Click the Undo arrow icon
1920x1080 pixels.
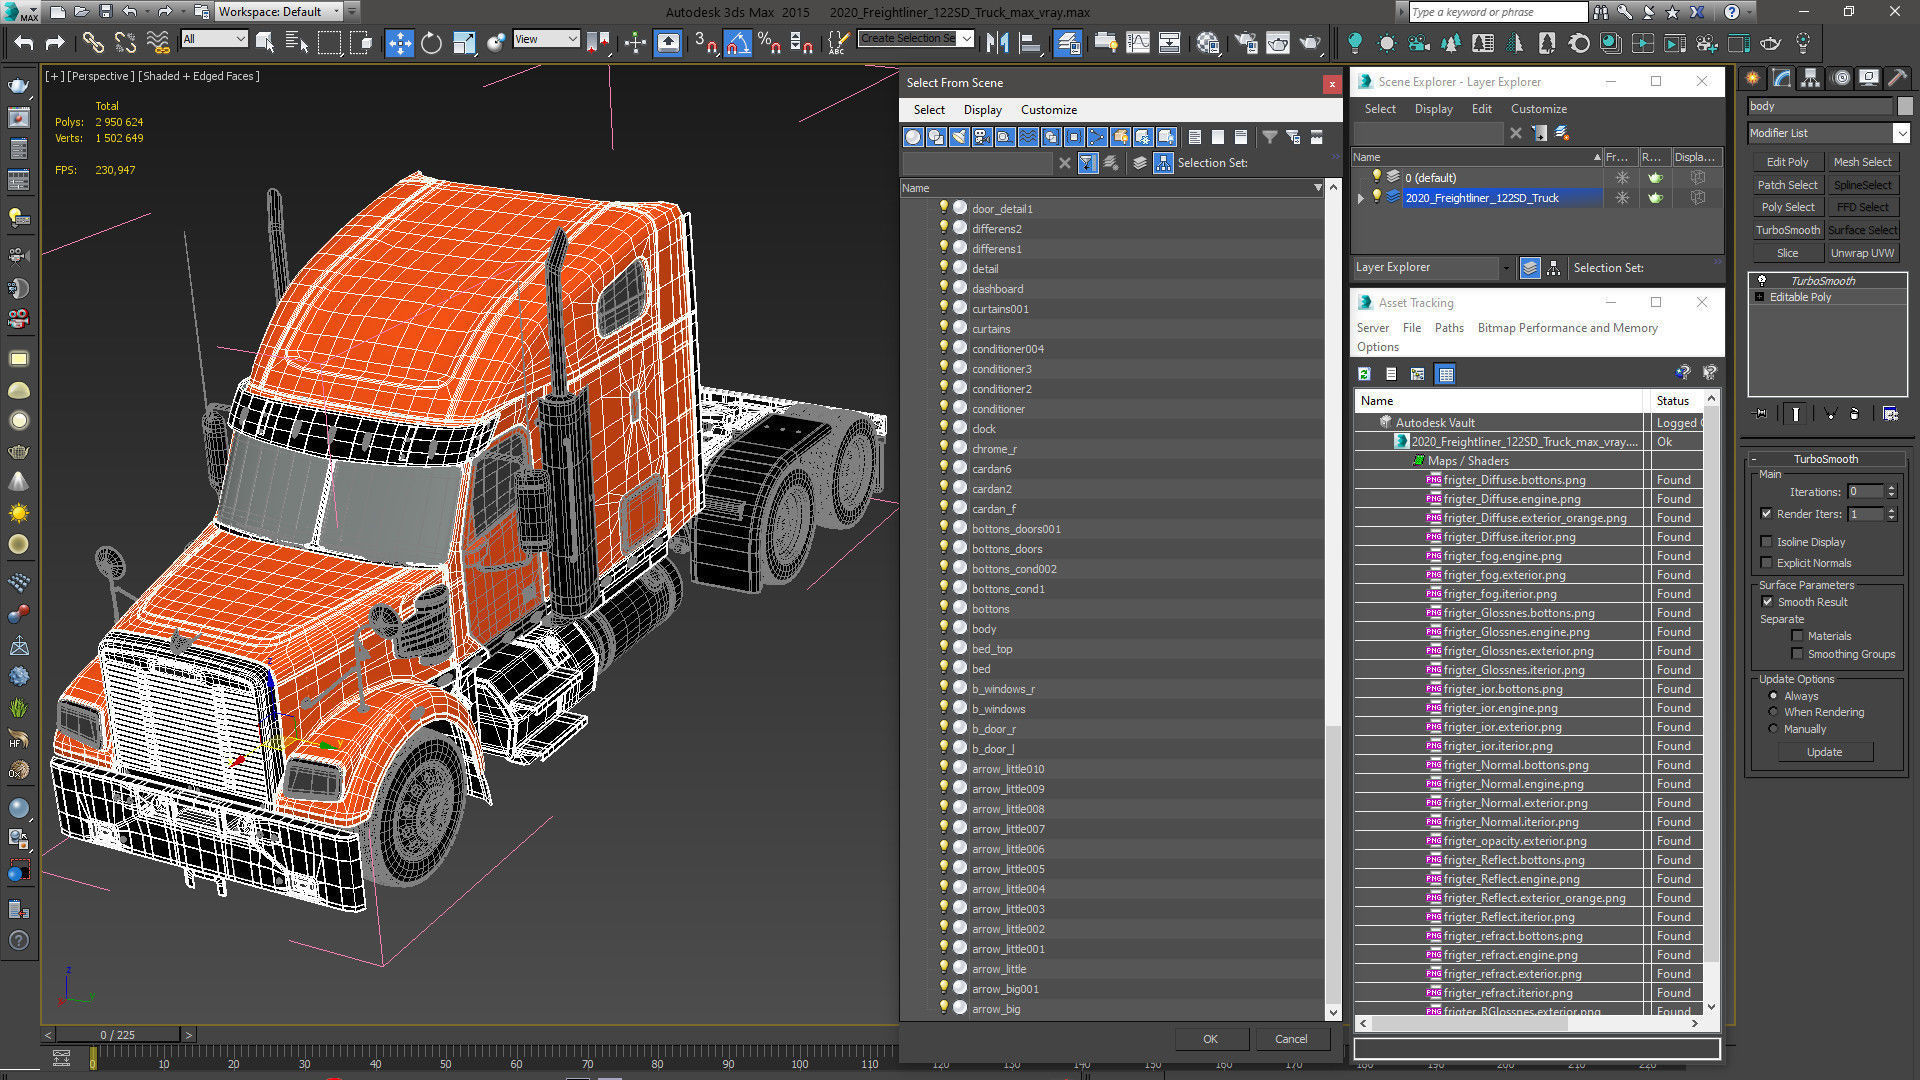[x=24, y=43]
